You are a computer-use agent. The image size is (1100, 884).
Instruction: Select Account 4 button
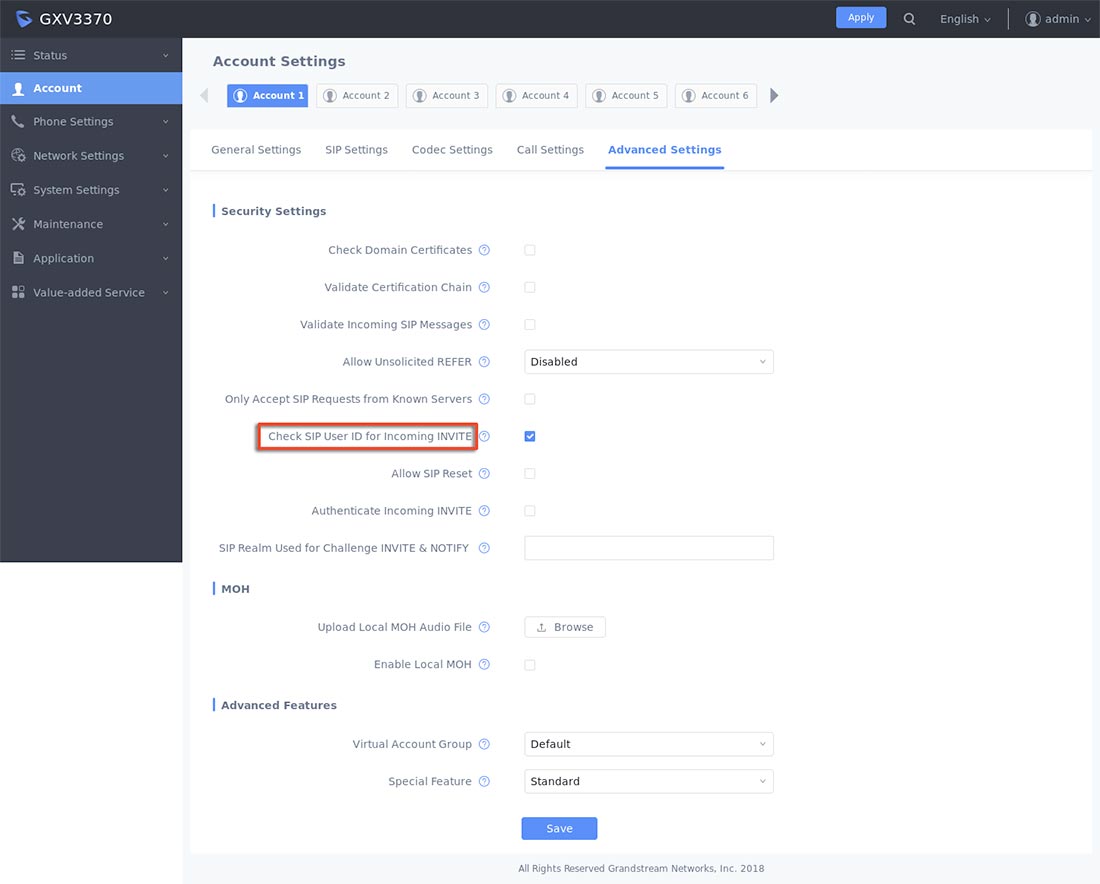537,95
